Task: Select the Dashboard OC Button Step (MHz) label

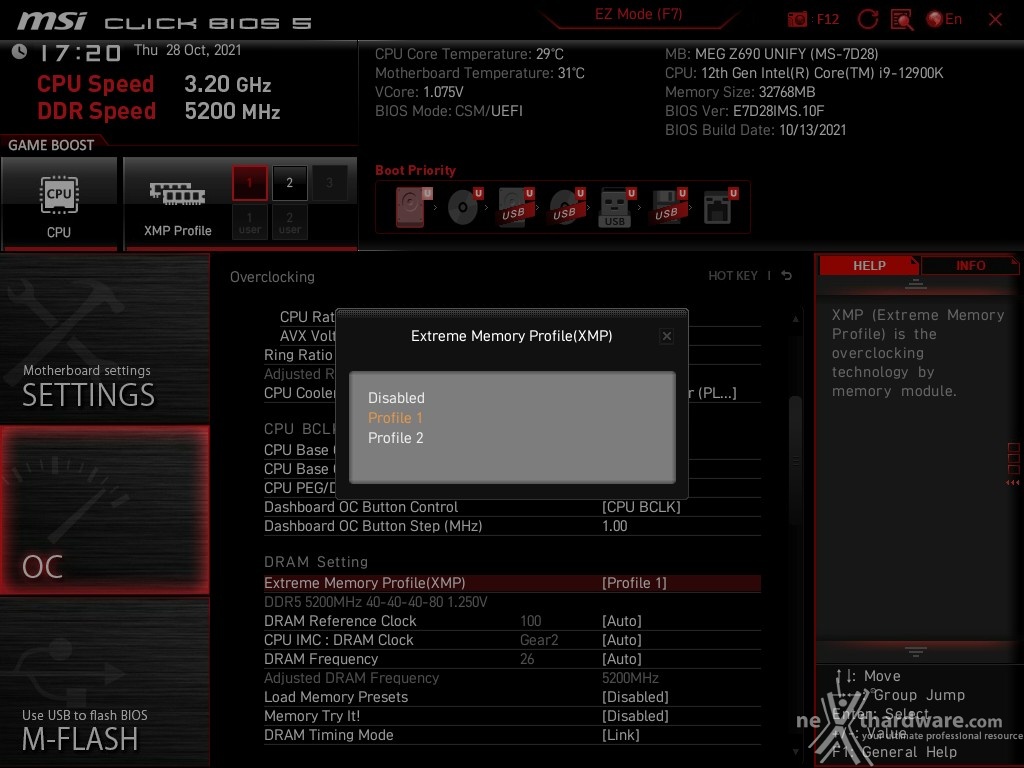Action: [x=373, y=526]
